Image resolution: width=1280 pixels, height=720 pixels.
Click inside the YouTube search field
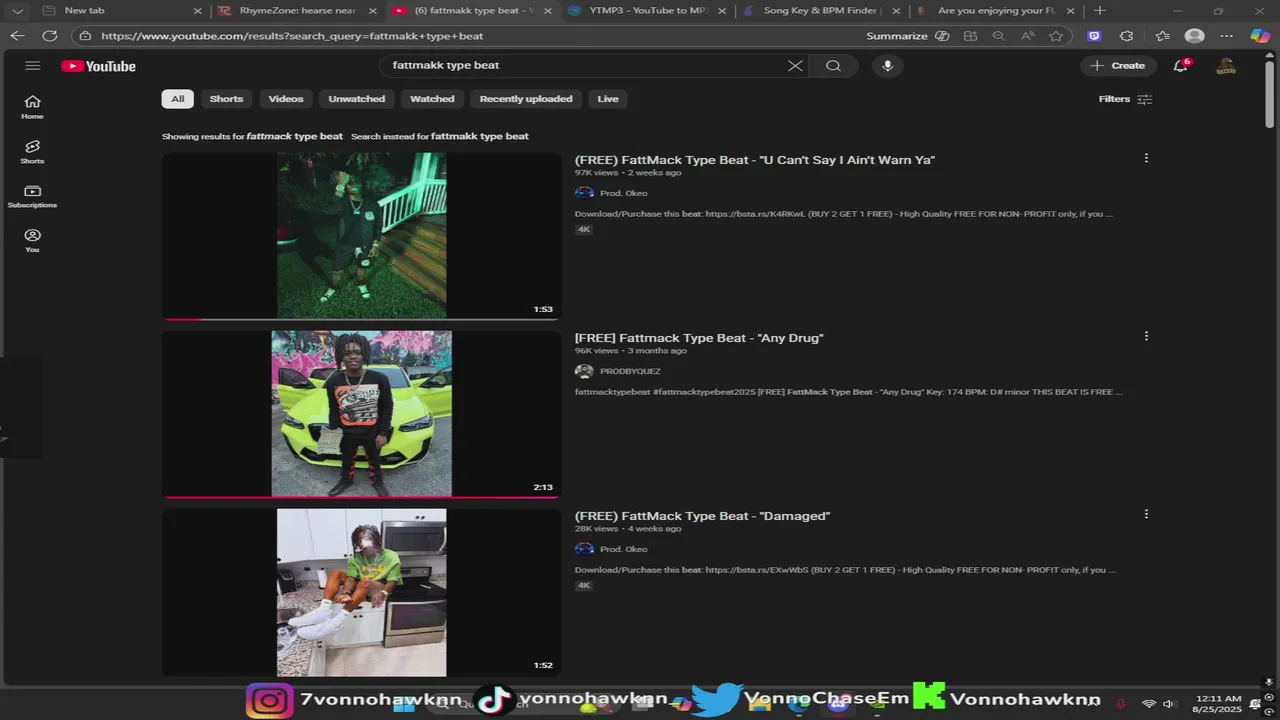585,66
